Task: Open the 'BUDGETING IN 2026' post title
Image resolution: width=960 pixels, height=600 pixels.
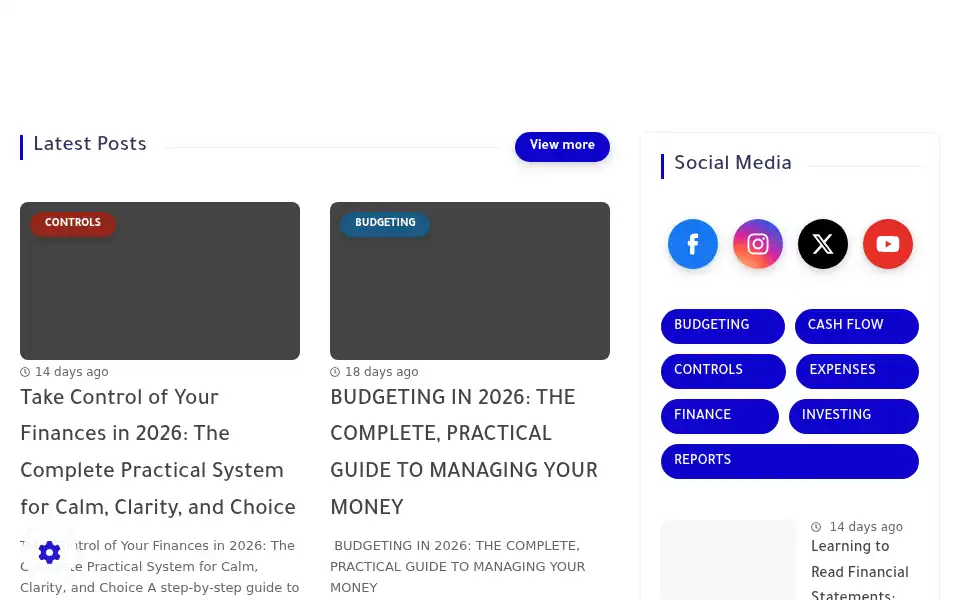Action: [464, 452]
